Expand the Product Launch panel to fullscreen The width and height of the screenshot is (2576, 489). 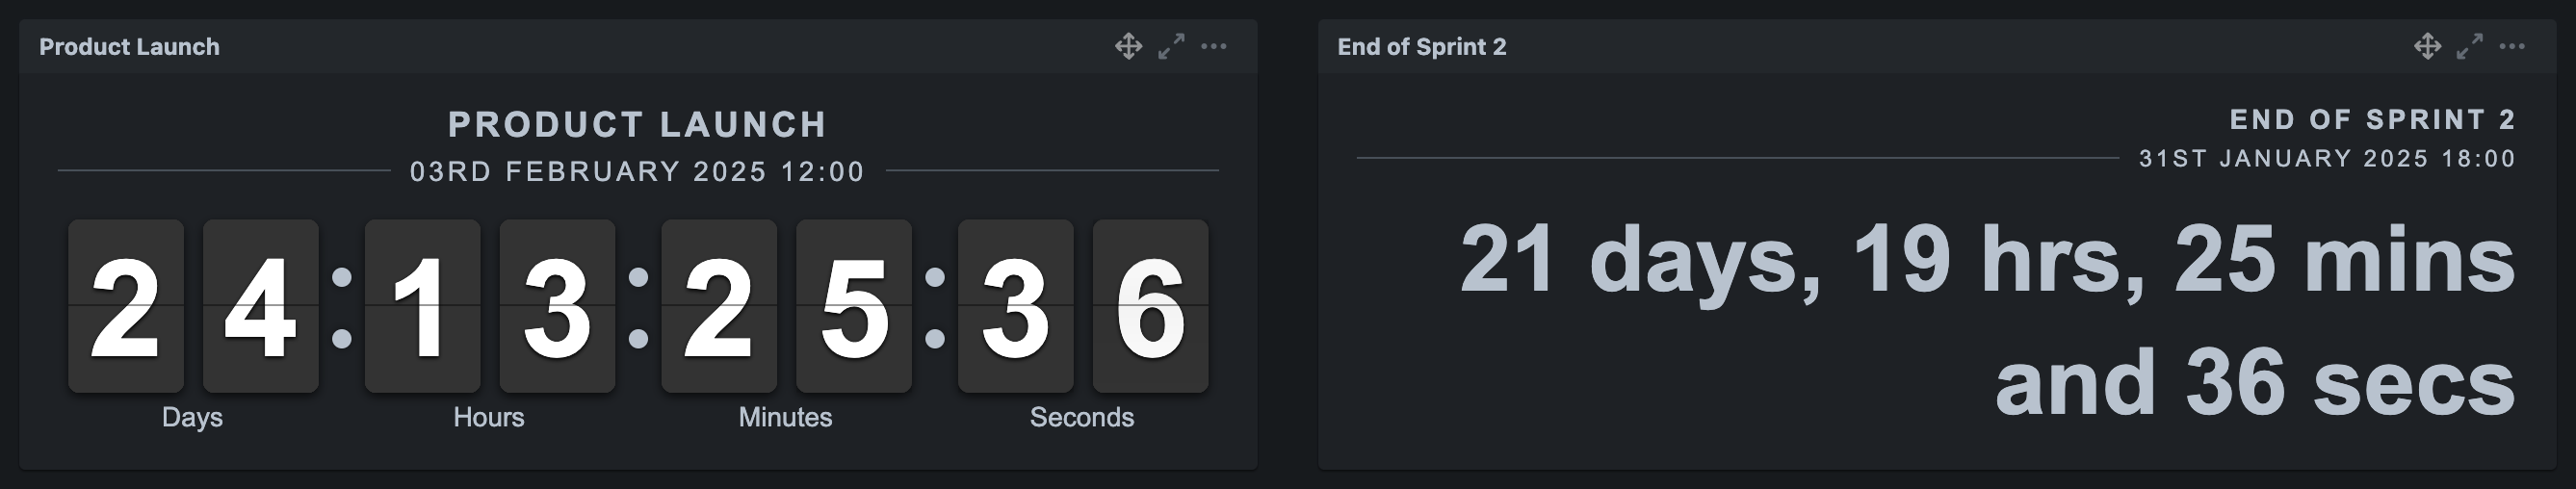point(1171,46)
